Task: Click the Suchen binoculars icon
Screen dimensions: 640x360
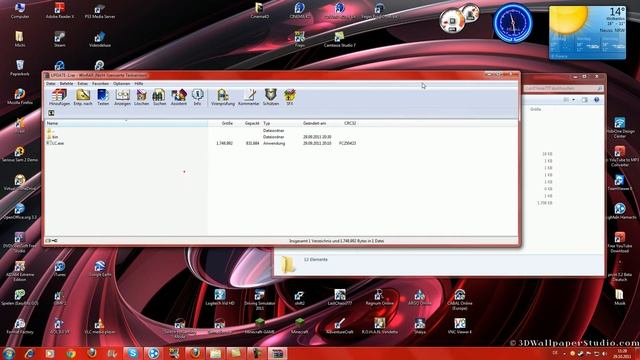Action: pyautogui.click(x=159, y=97)
